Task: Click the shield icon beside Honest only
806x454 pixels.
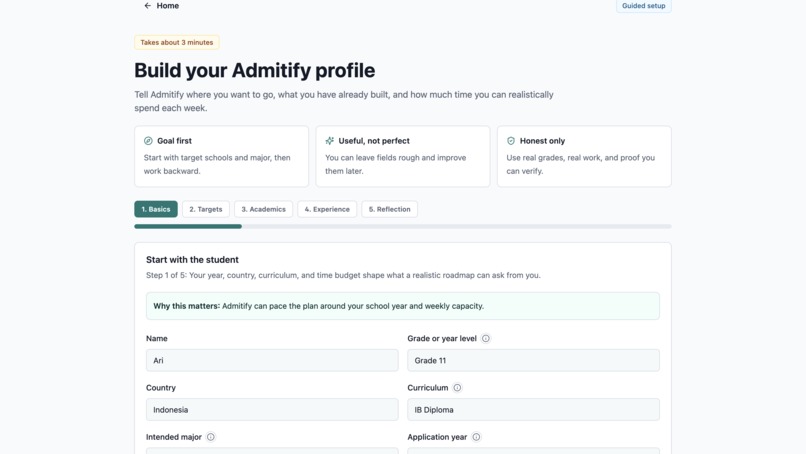Action: 511,141
